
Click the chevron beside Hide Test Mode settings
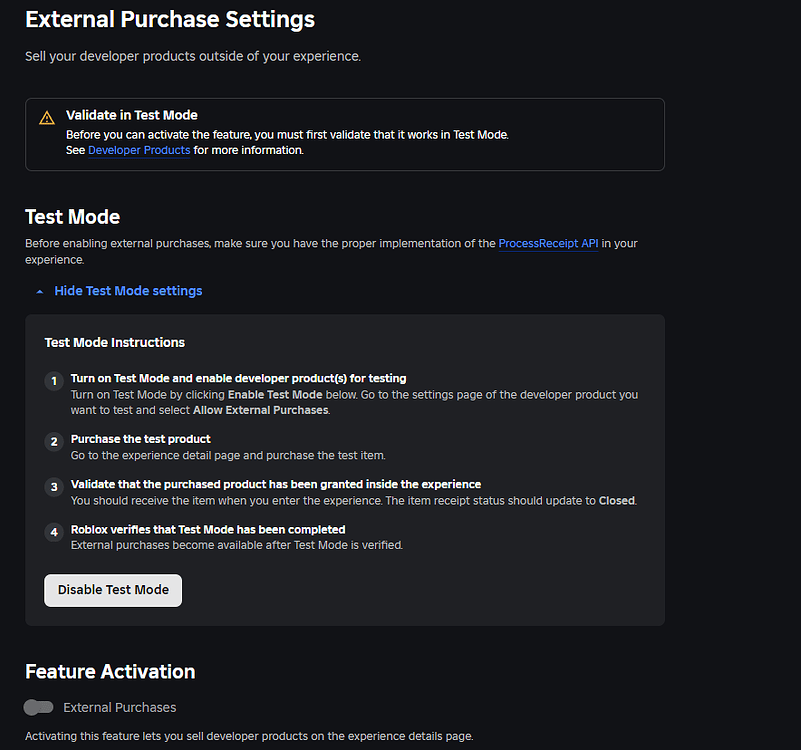tap(40, 292)
